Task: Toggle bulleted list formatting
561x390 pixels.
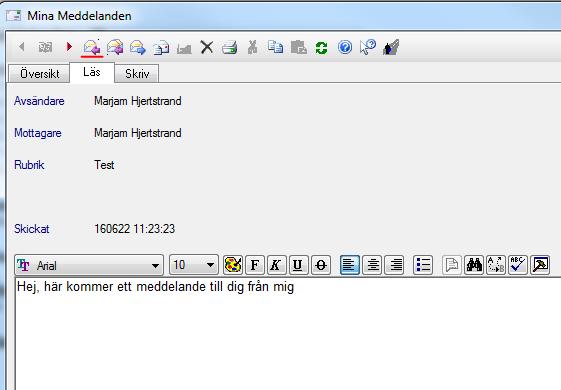Action: click(423, 265)
